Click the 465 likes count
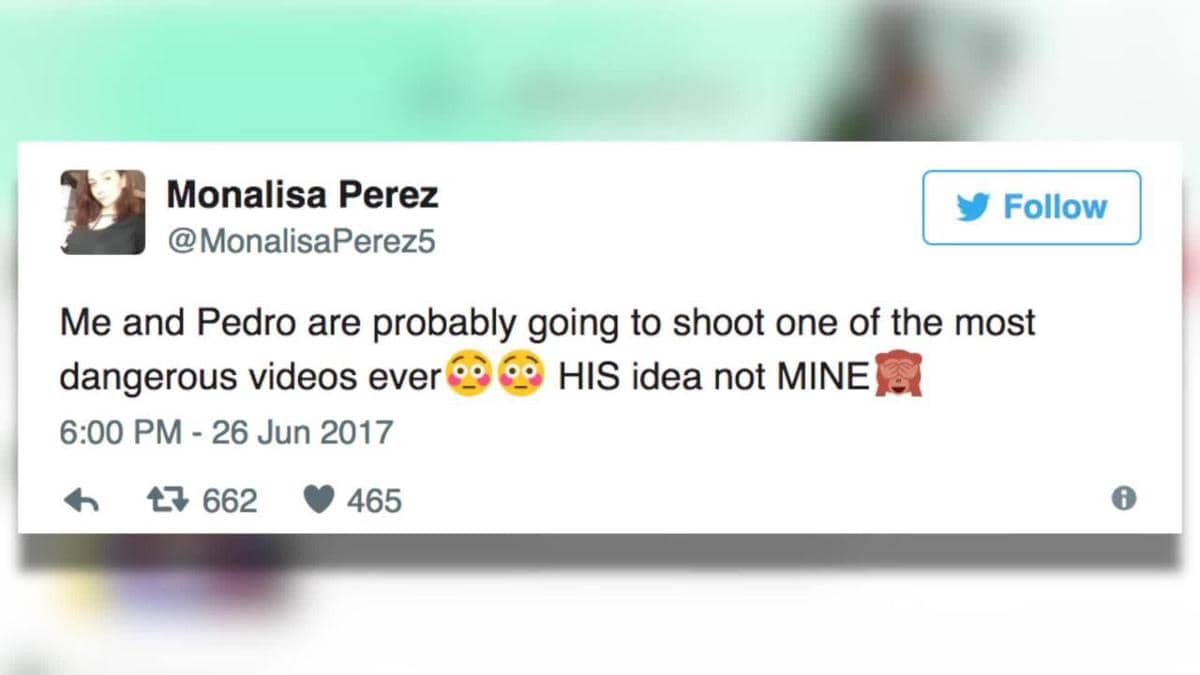Image resolution: width=1200 pixels, height=675 pixels. tap(374, 500)
